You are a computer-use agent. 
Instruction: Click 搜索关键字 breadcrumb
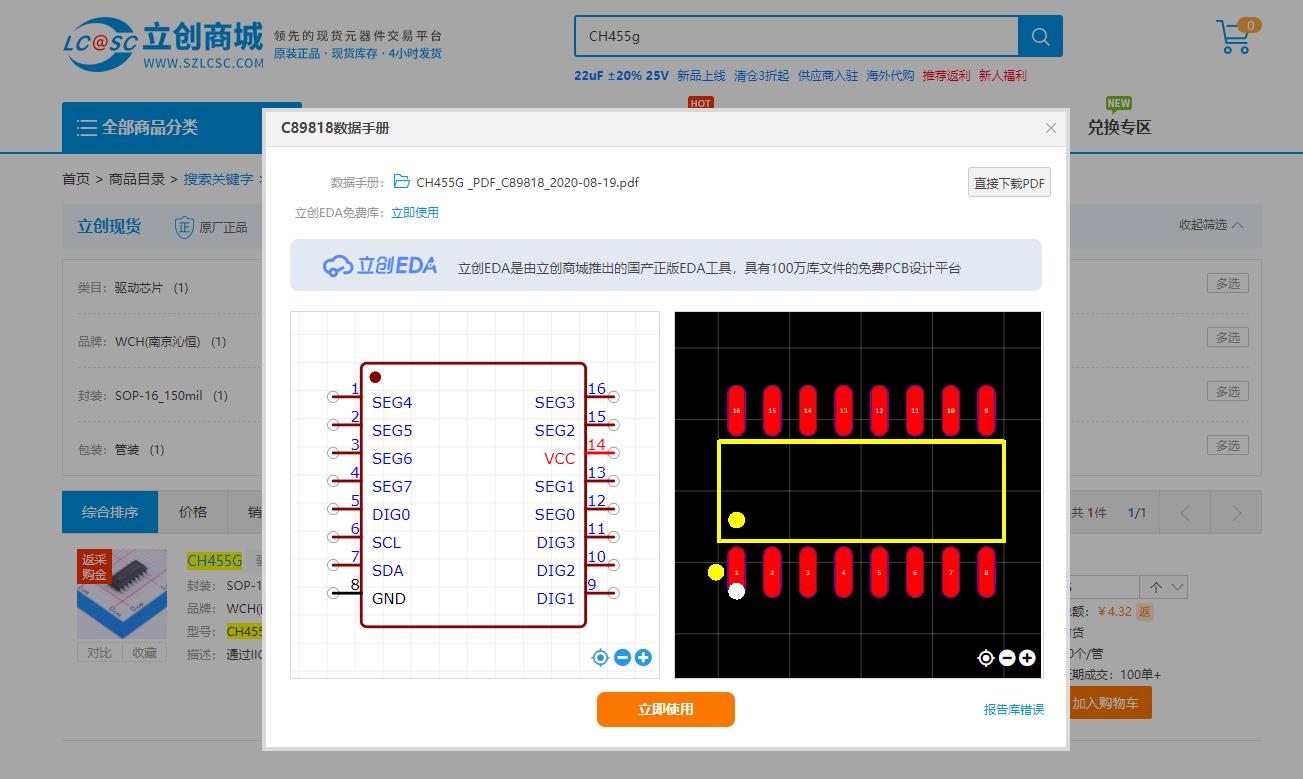(218, 179)
